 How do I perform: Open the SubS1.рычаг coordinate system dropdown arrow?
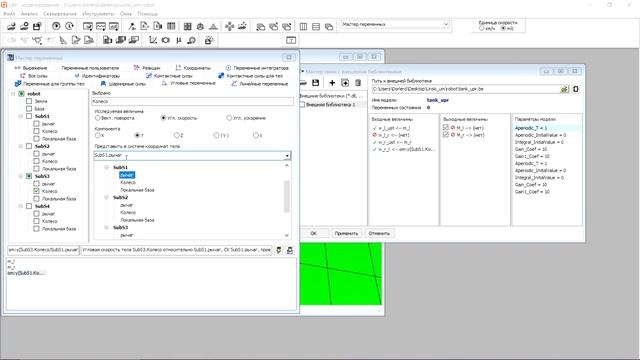point(287,156)
